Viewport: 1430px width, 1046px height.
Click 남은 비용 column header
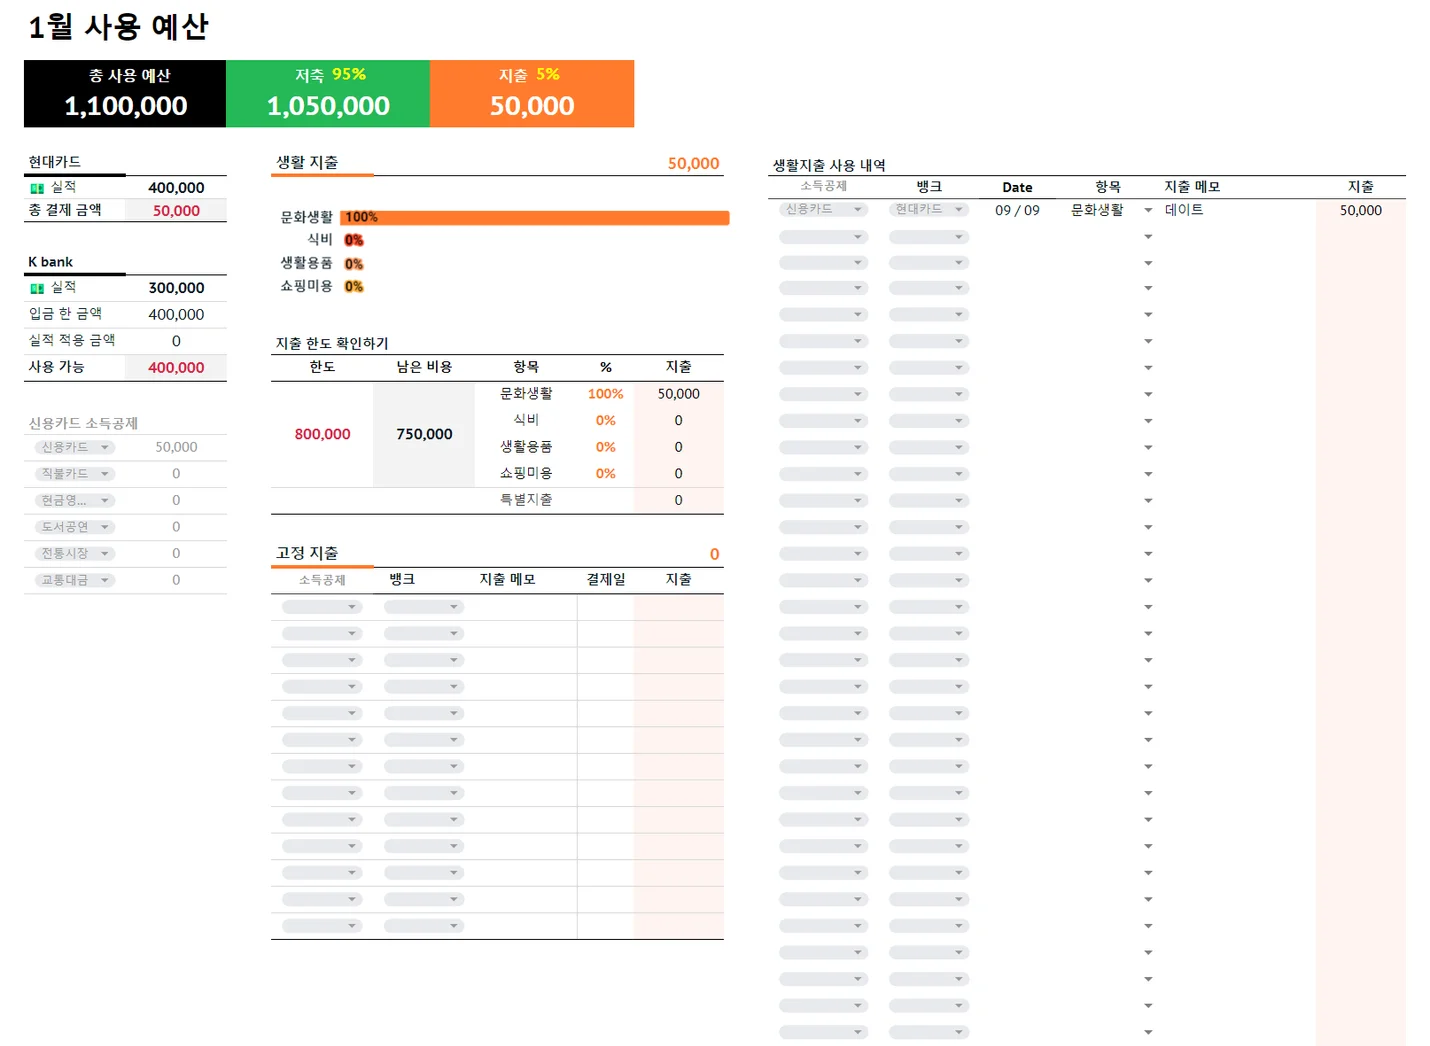(424, 367)
